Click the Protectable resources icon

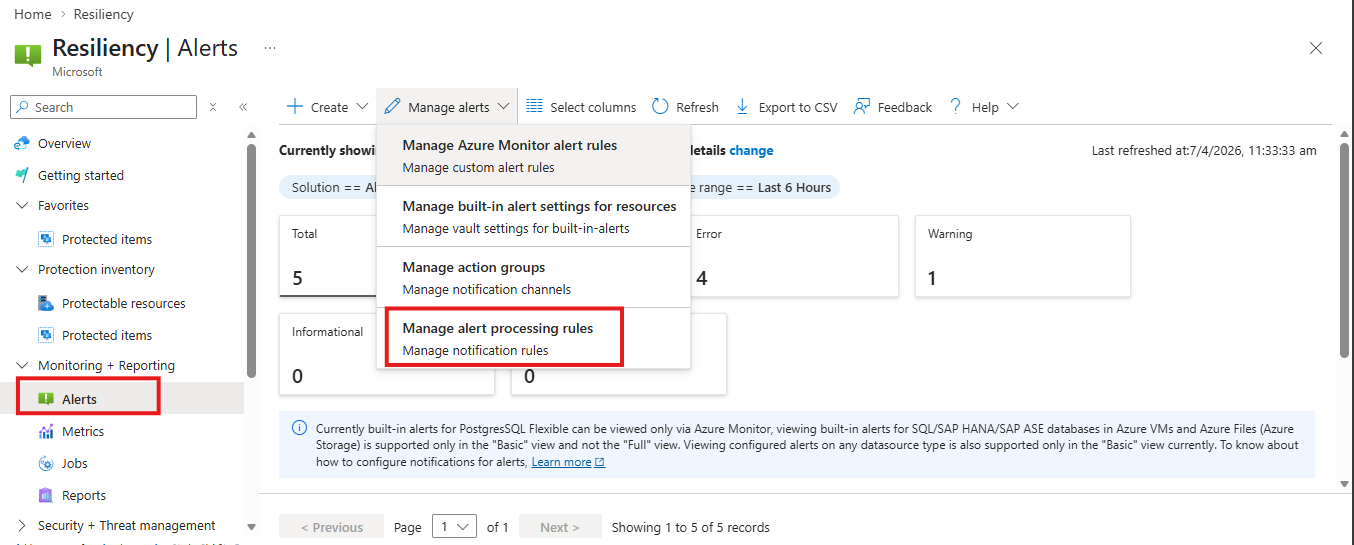point(46,303)
